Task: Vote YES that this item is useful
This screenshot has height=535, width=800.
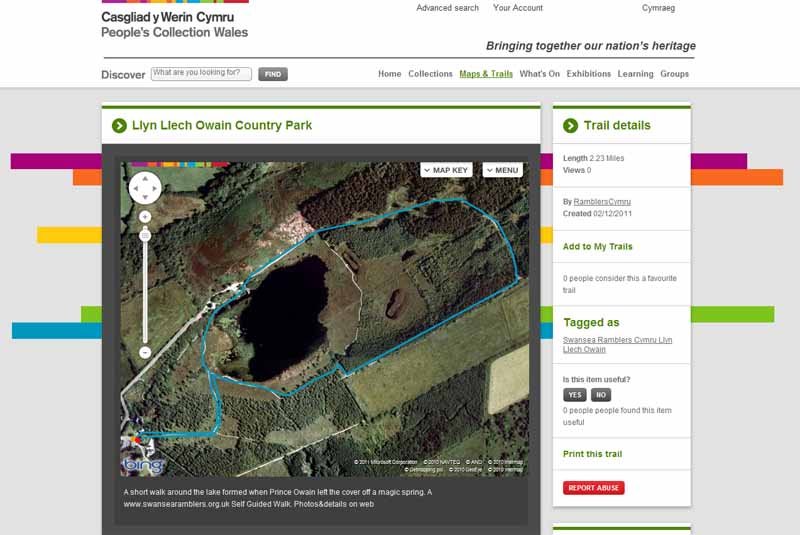Action: [574, 395]
